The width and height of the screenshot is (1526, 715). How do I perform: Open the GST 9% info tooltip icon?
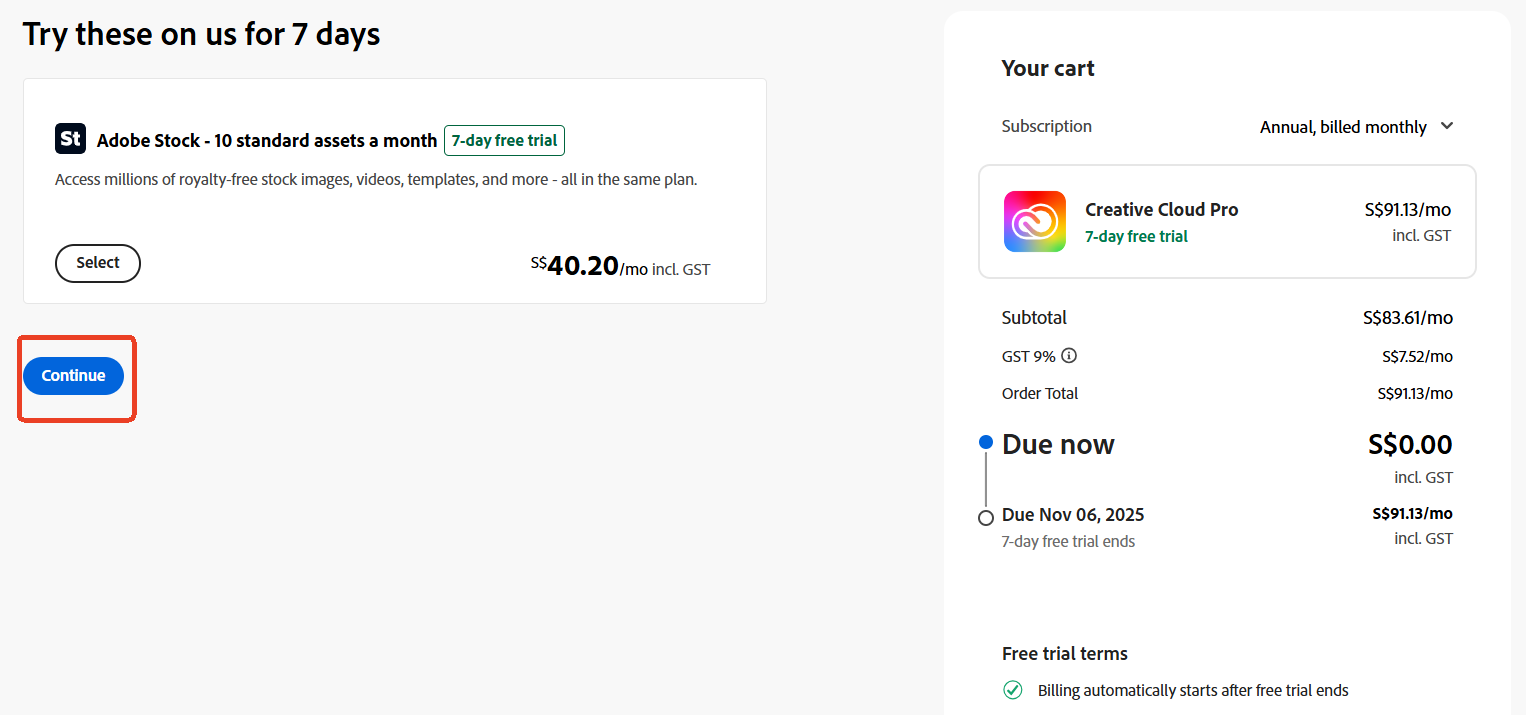(1069, 355)
